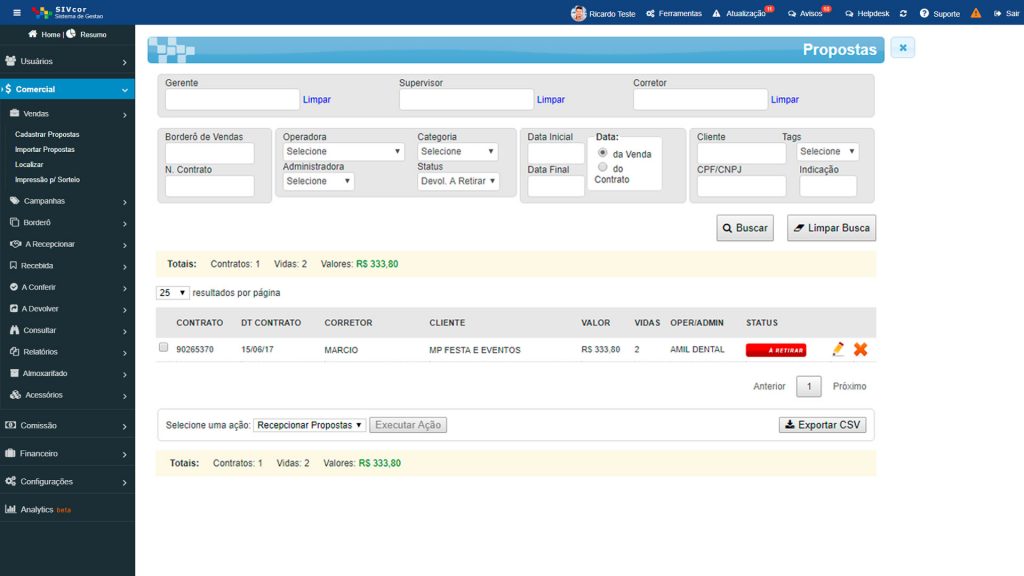Open the A Devolver sidebar menu
The height and width of the screenshot is (576, 1024).
click(x=67, y=308)
